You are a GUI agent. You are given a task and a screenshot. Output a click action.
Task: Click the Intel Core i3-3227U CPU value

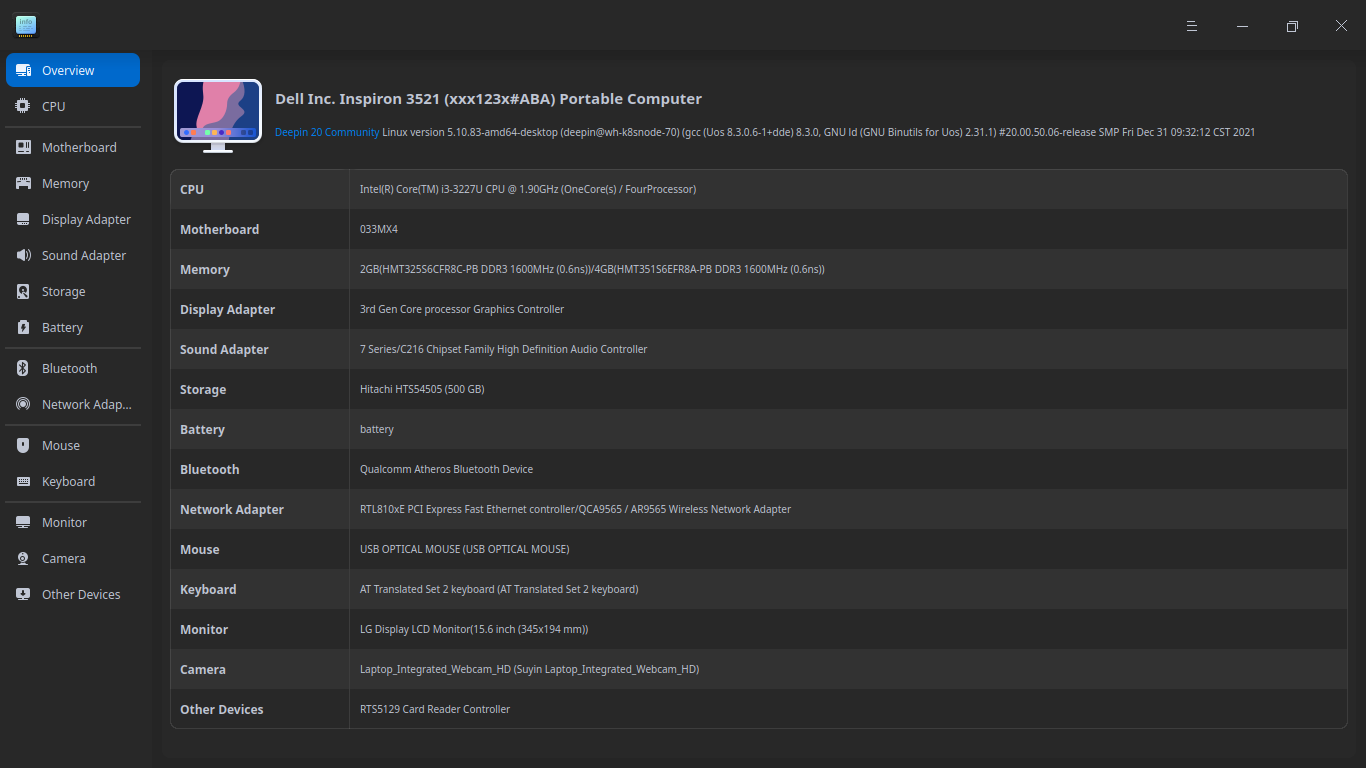[x=528, y=189]
